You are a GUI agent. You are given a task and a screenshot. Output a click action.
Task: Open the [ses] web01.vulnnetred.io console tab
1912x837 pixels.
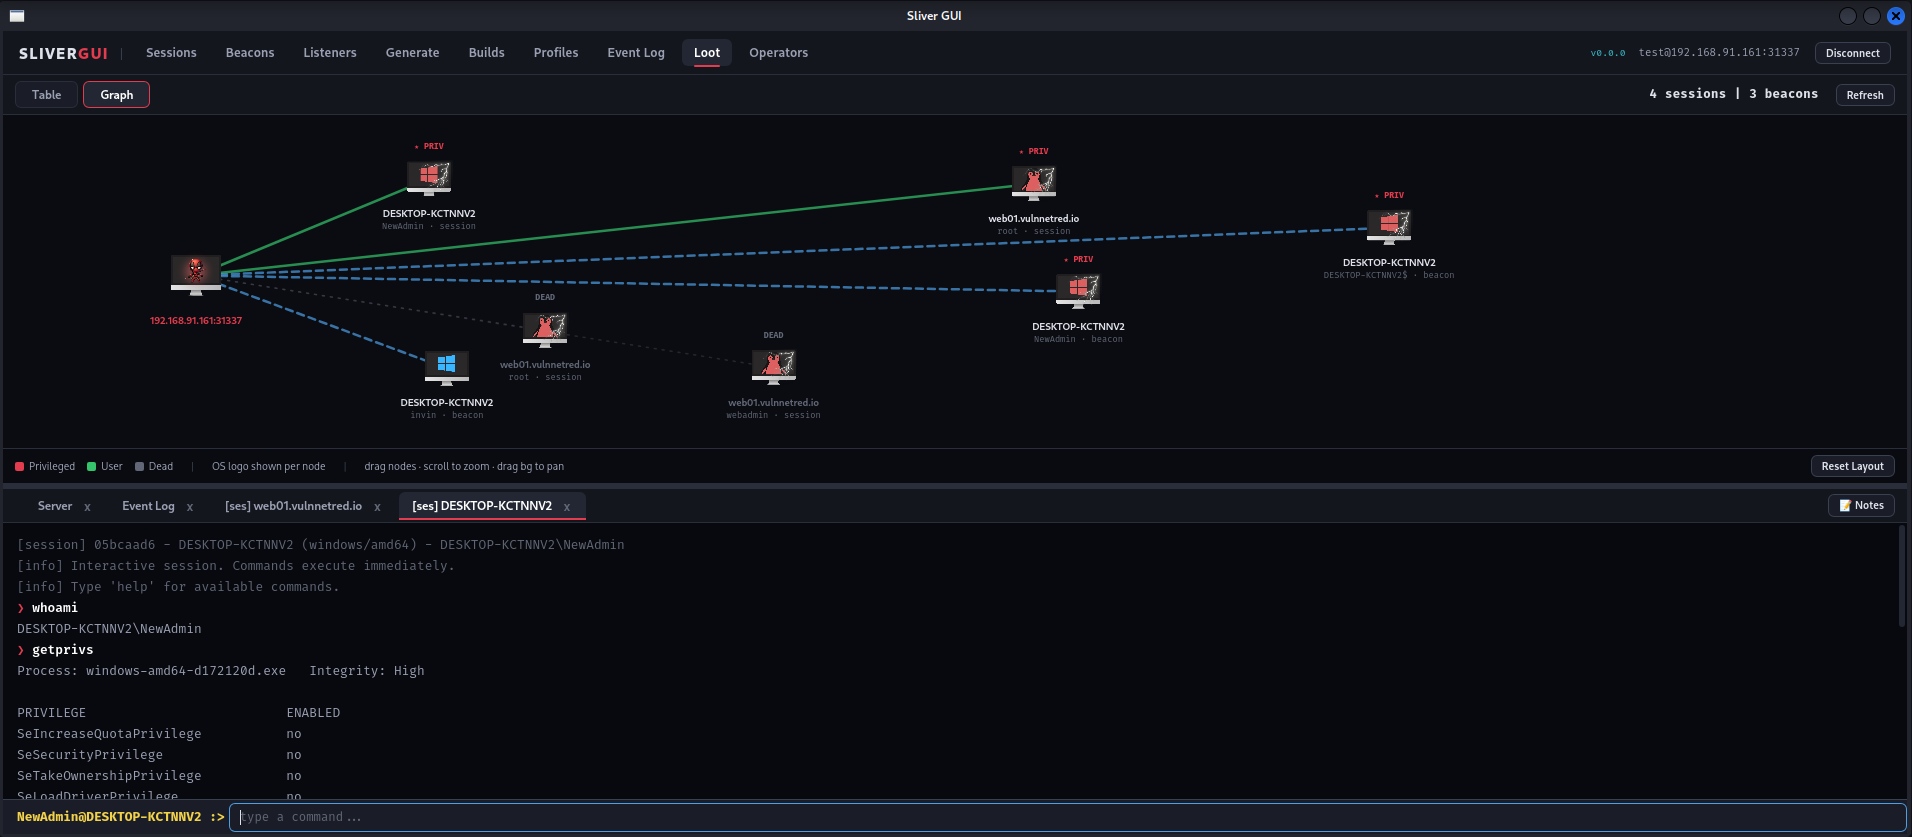pos(294,506)
